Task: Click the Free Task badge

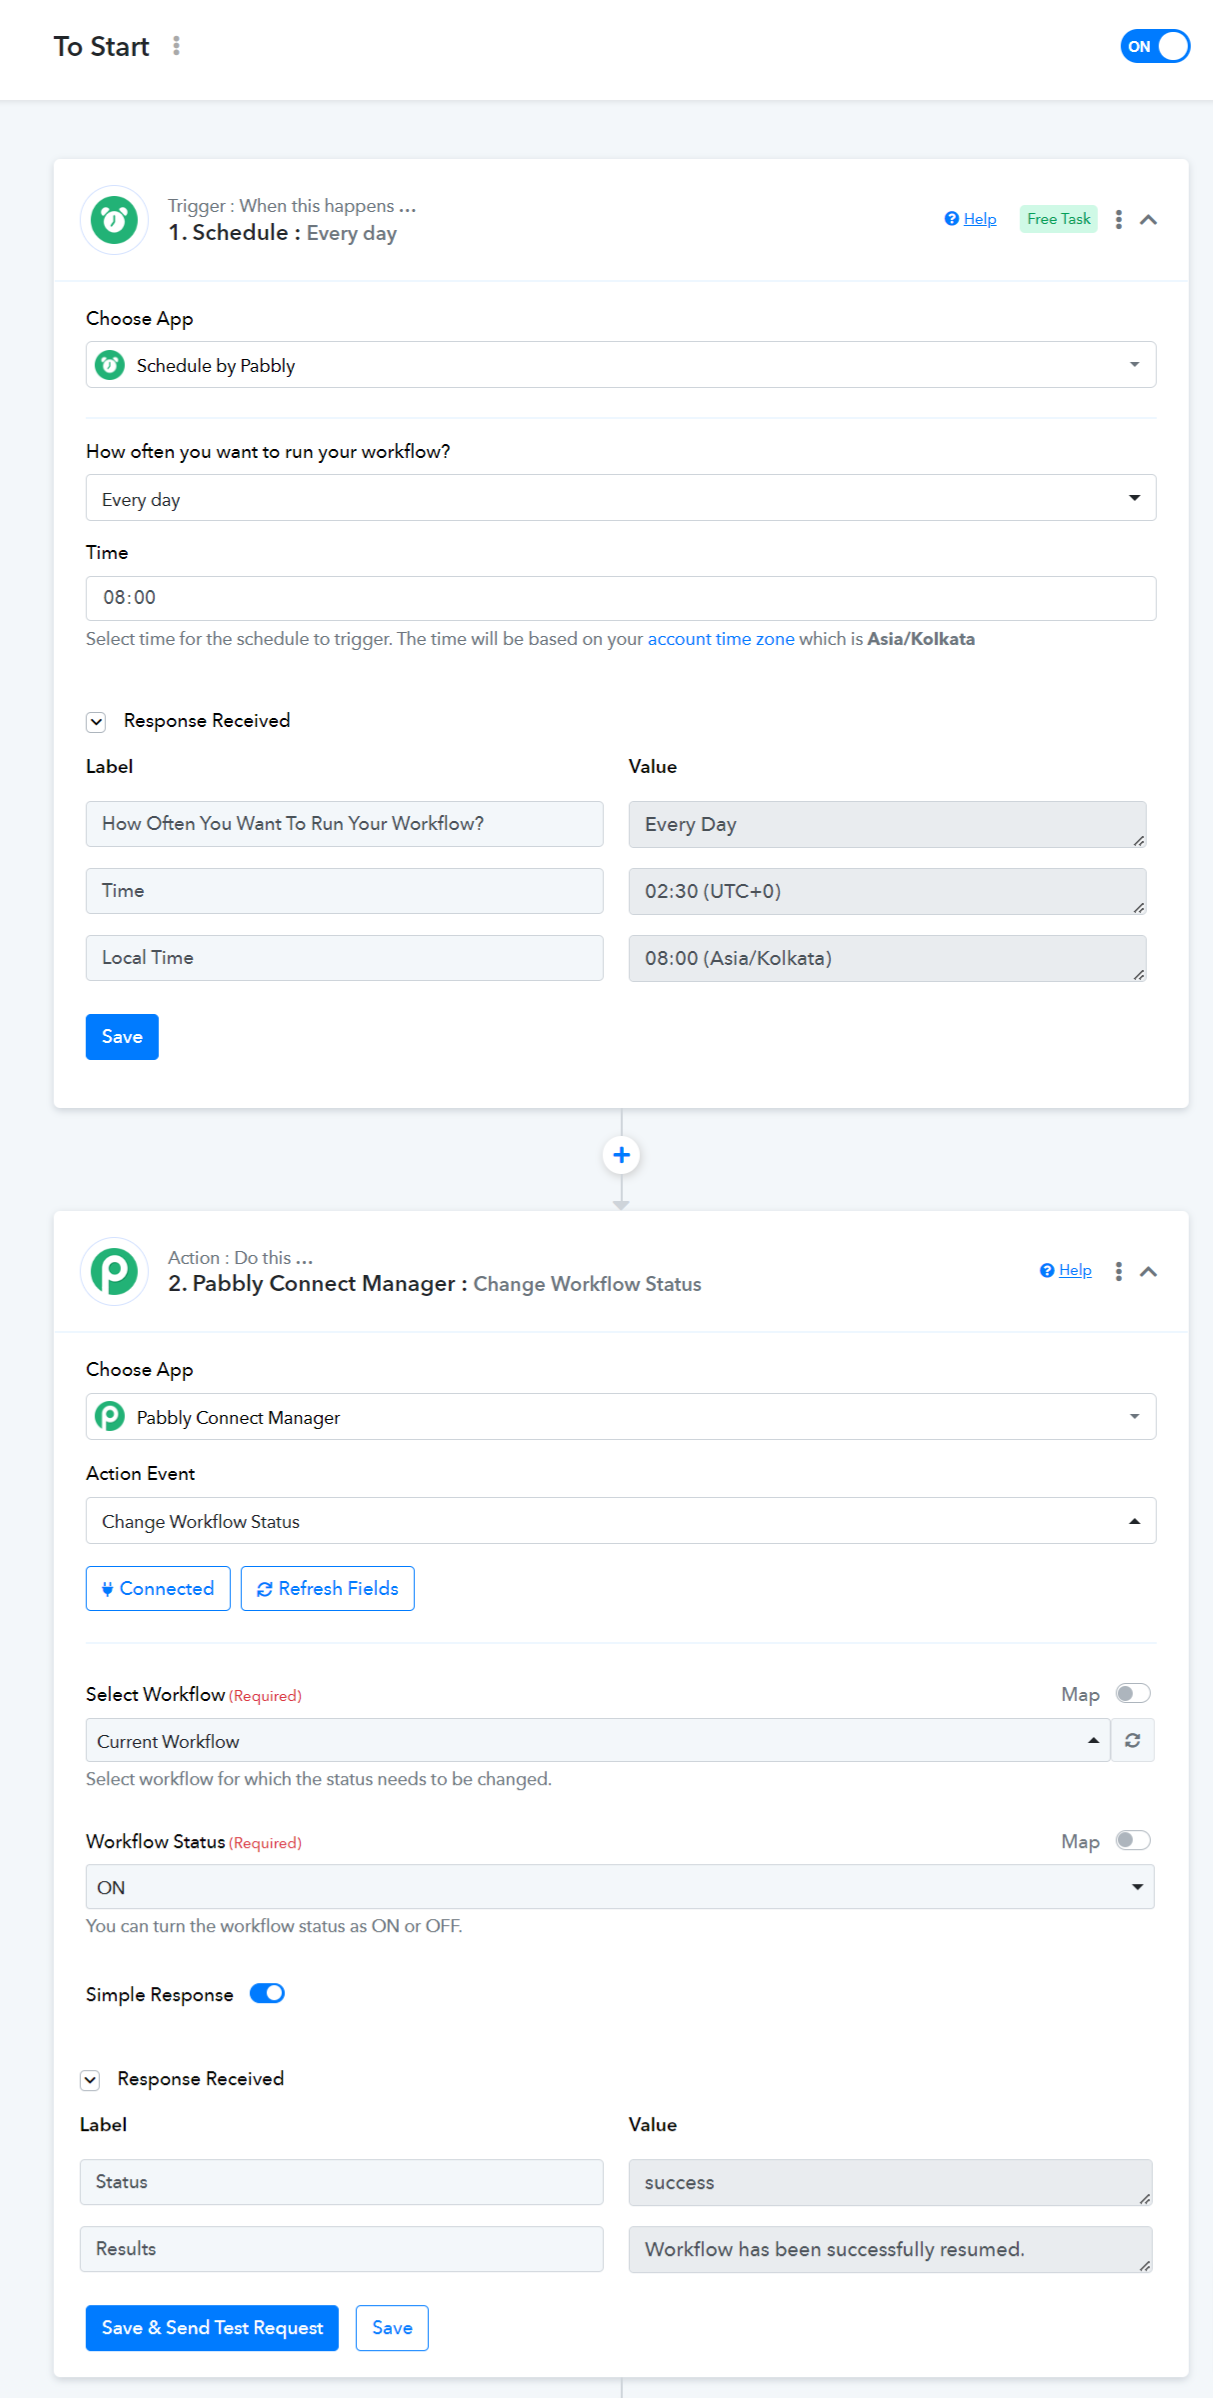Action: [1058, 219]
